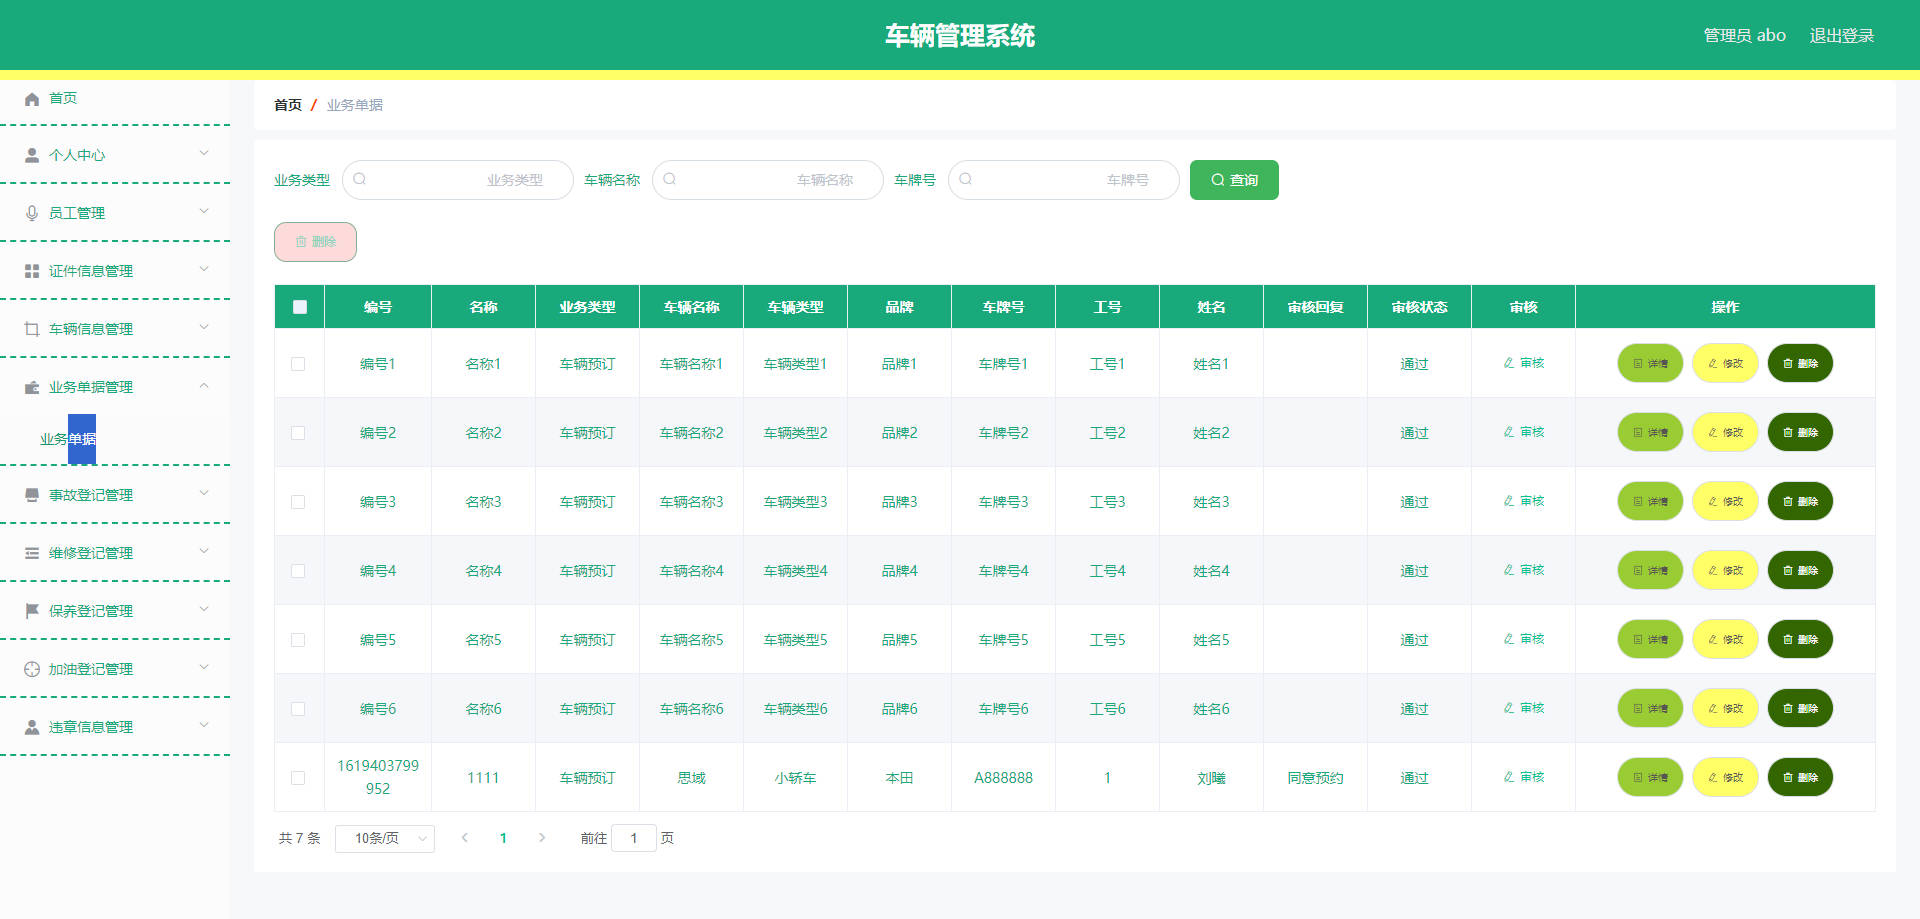Screen dimensions: 1920x919
Task: Click the 业务类型 search input field
Action: pos(458,180)
